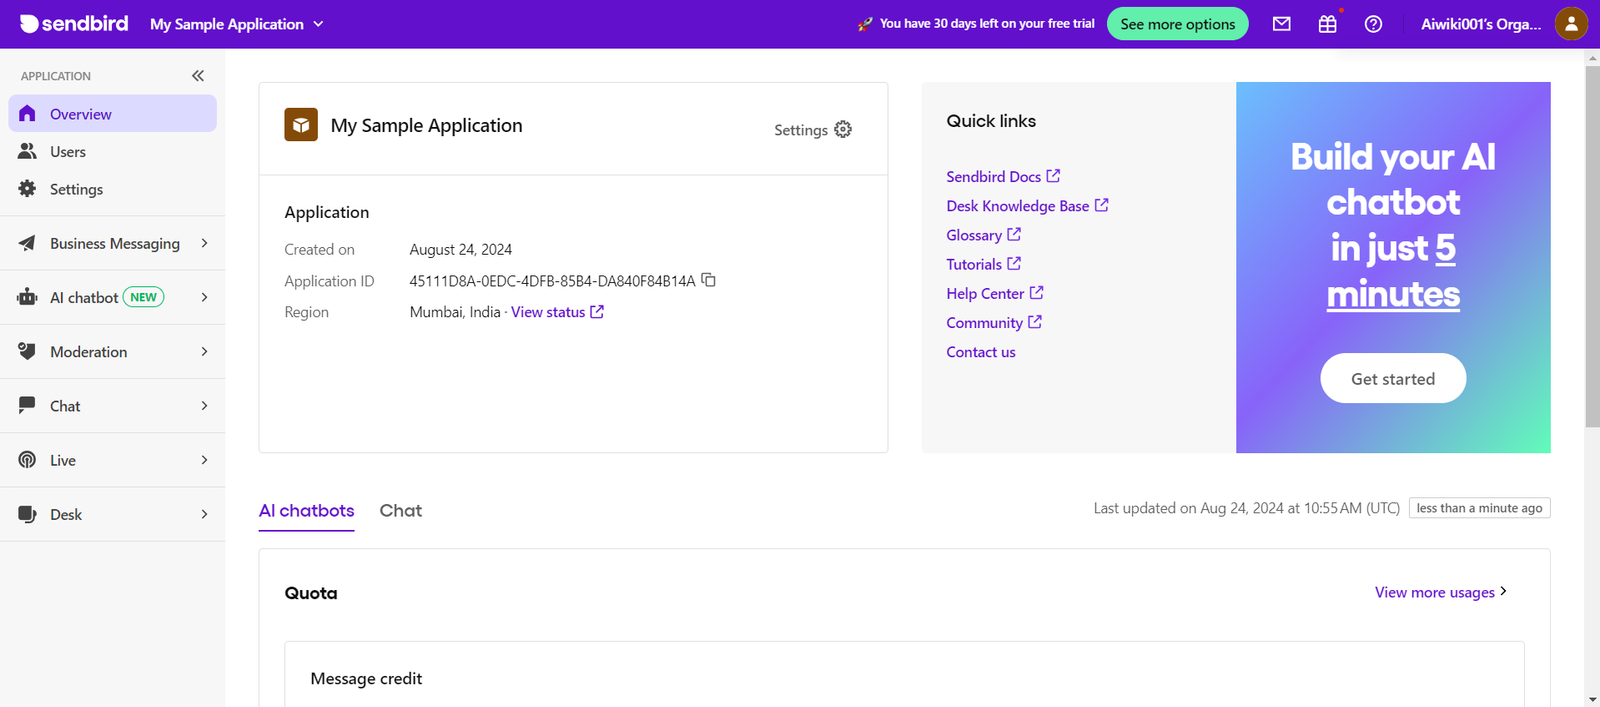1600x707 pixels.
Task: Open View more usages link
Action: [x=1441, y=592]
